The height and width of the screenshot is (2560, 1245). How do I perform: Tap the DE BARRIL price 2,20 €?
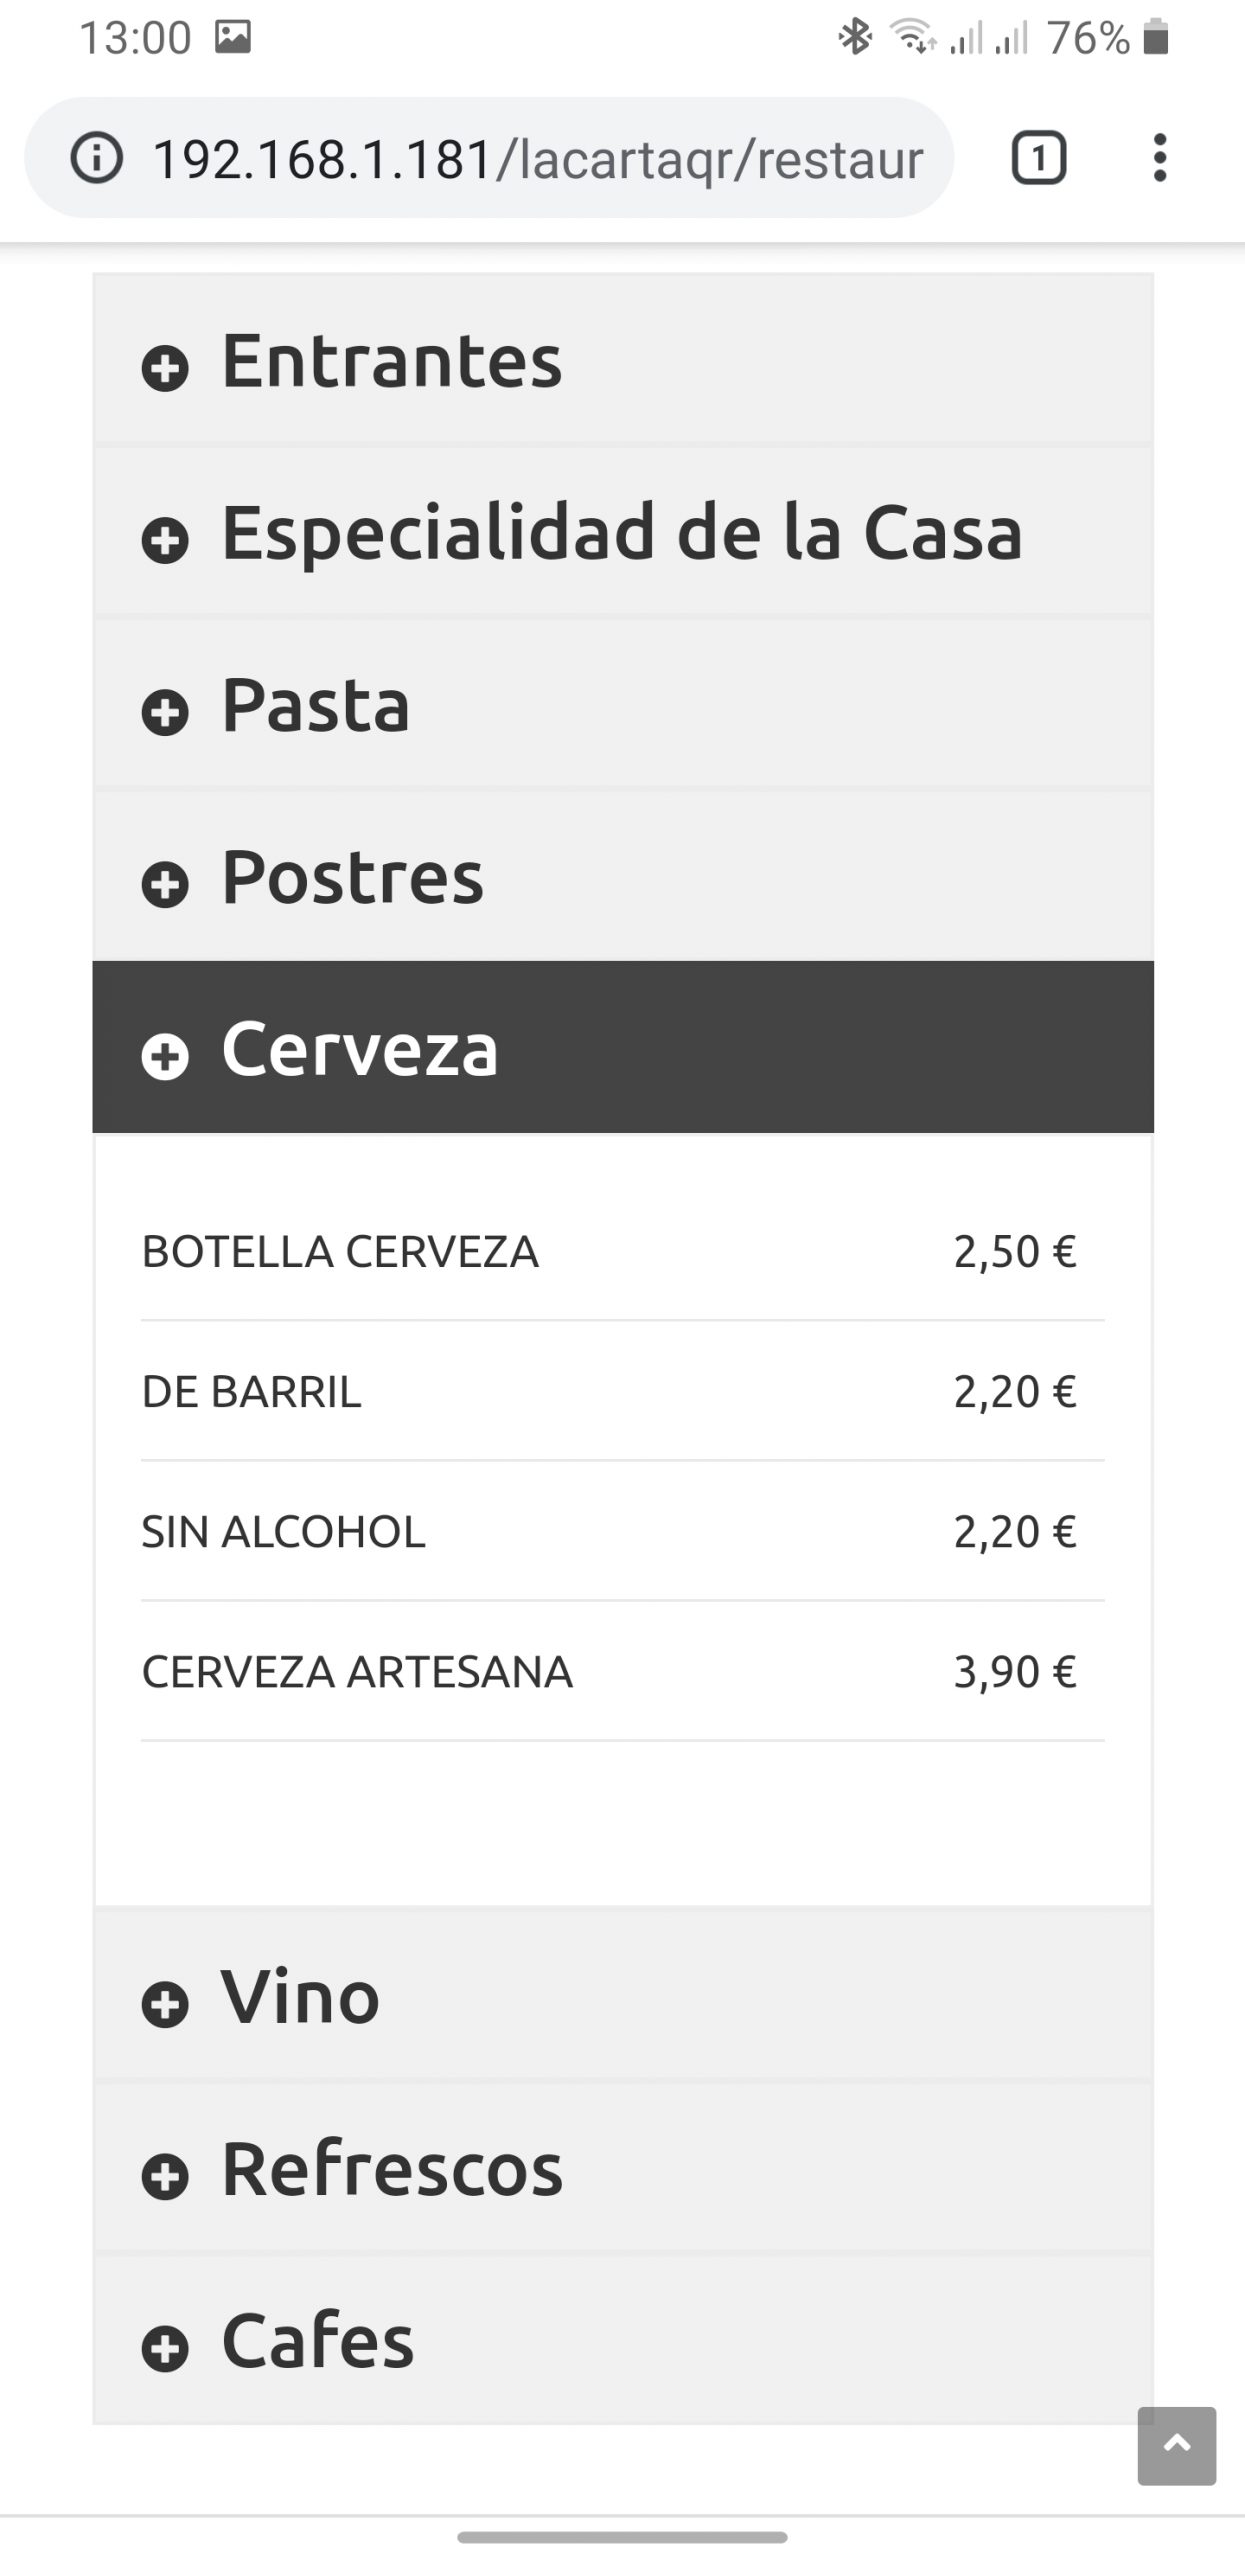[1015, 1391]
